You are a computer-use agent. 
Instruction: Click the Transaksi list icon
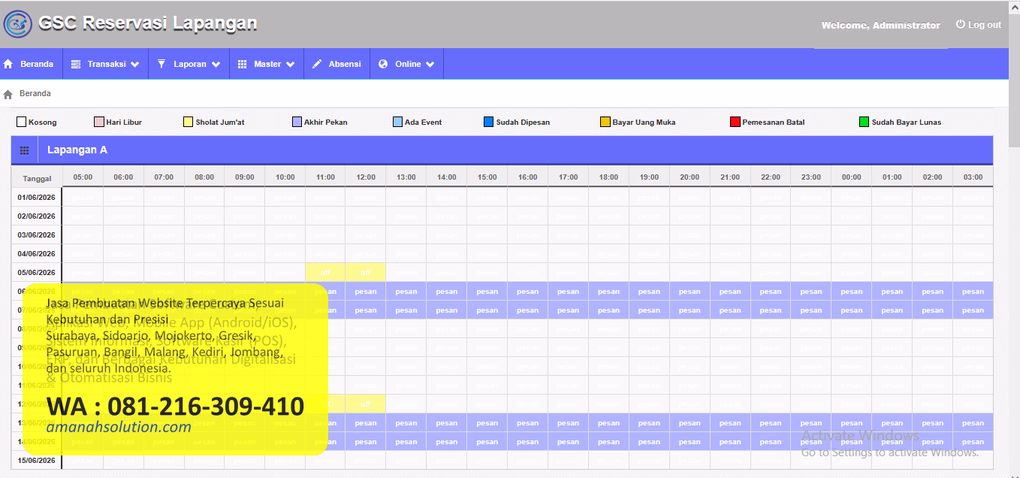pyautogui.click(x=76, y=64)
